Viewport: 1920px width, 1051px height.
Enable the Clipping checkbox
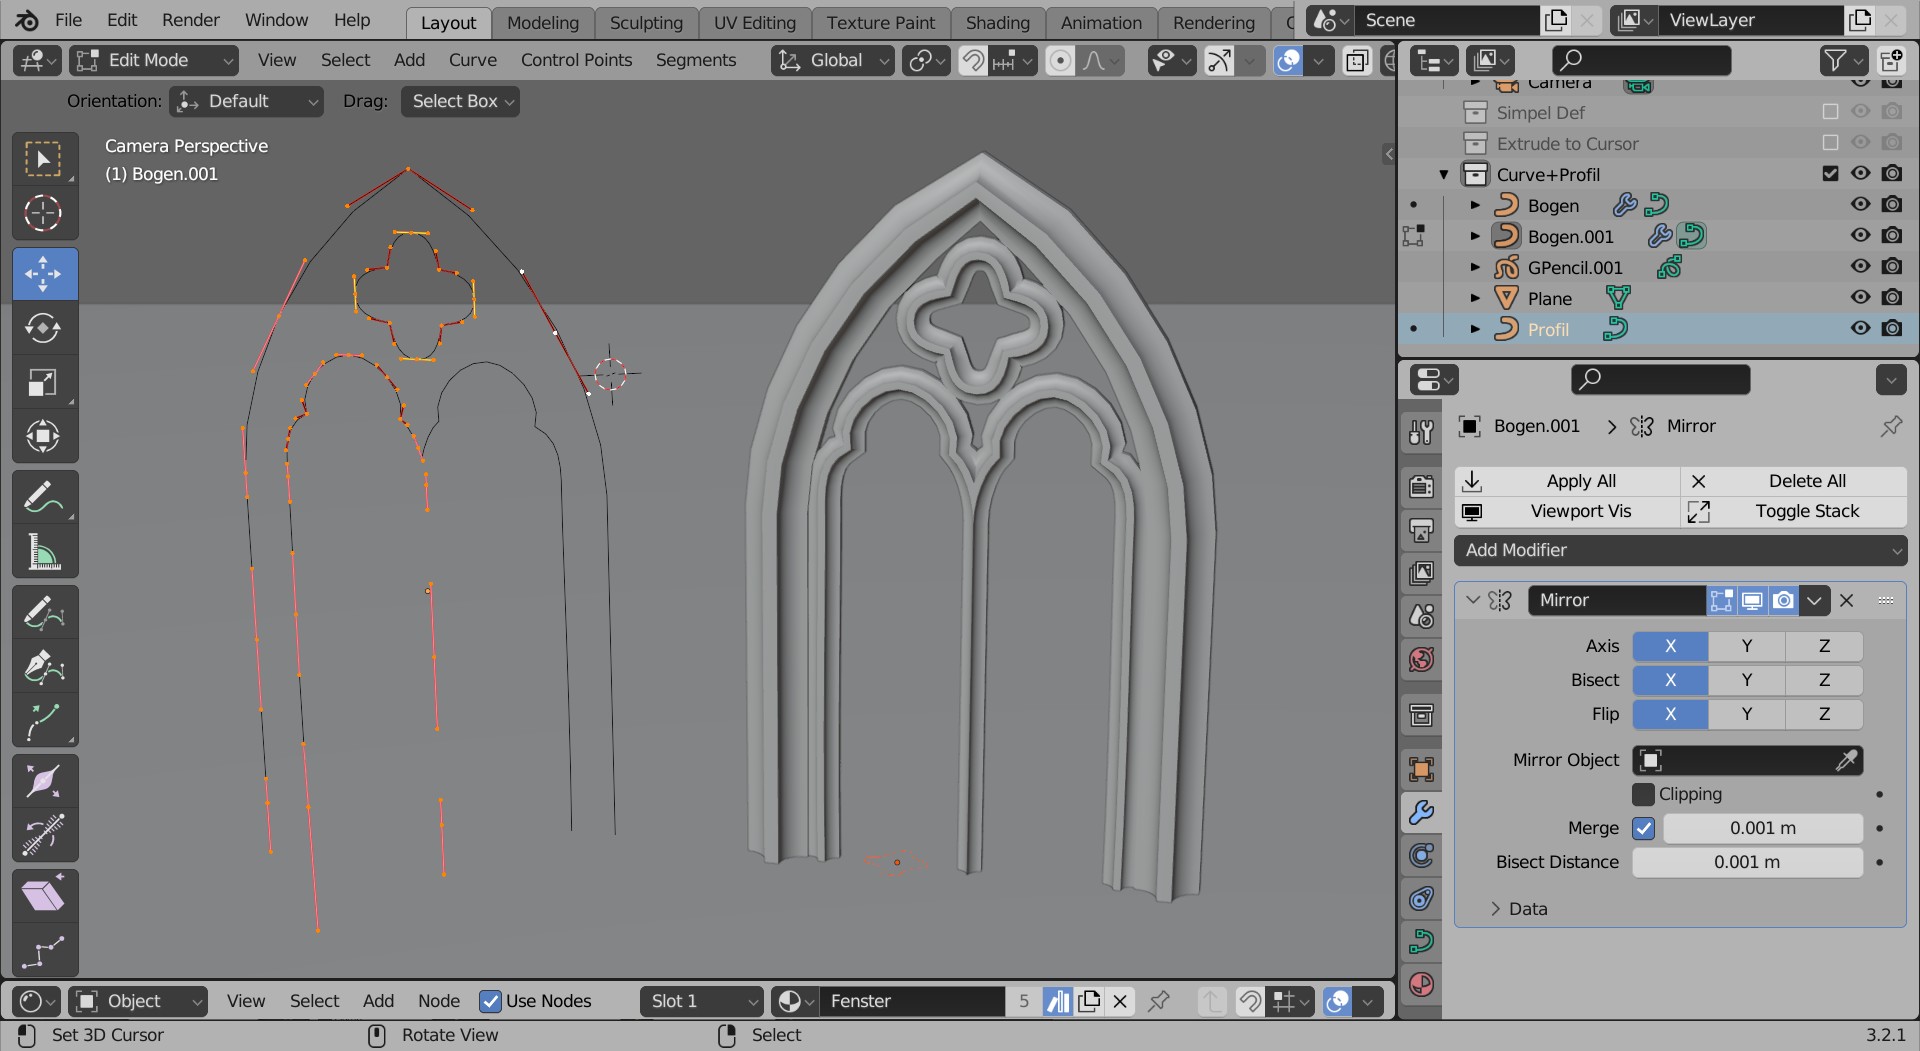1643,794
